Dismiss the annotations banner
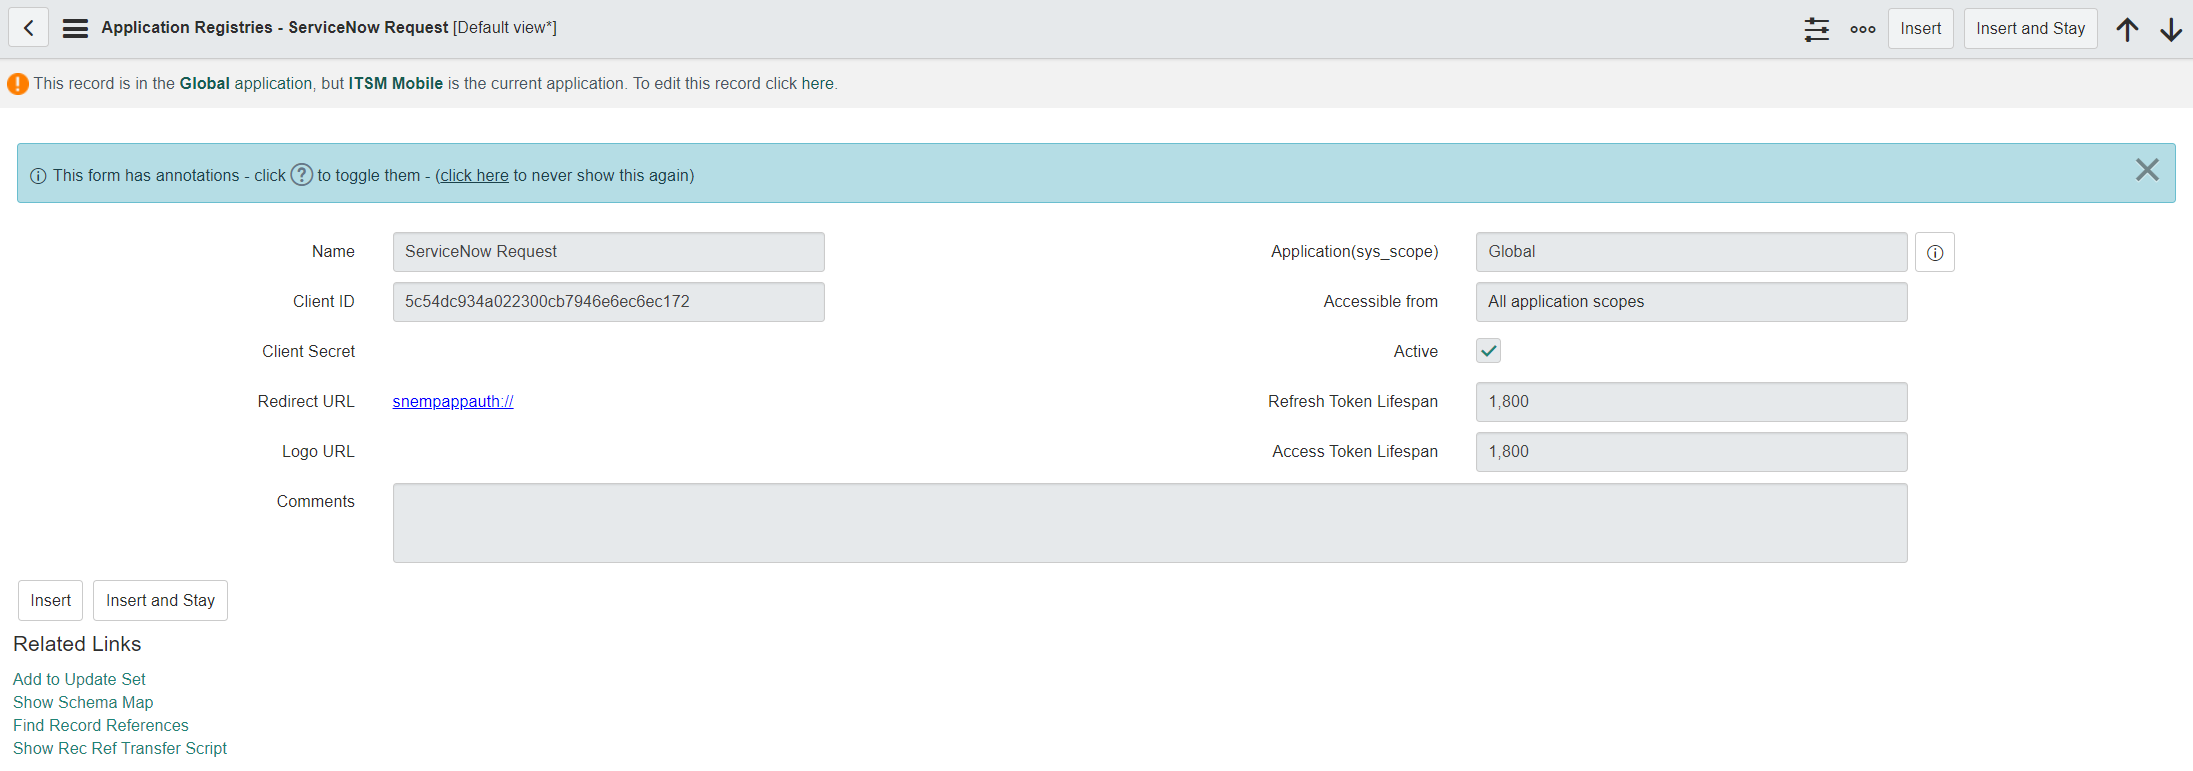Viewport: 2193px width, 771px height. 2146,170
